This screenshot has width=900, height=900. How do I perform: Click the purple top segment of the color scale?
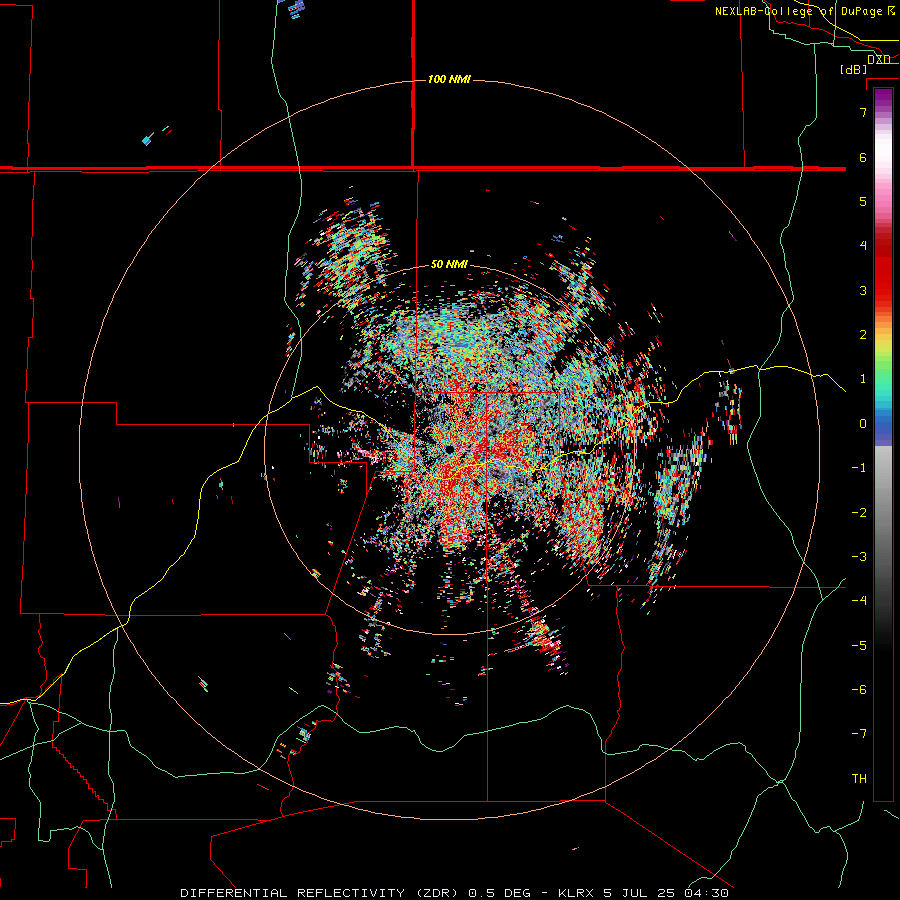tap(883, 98)
